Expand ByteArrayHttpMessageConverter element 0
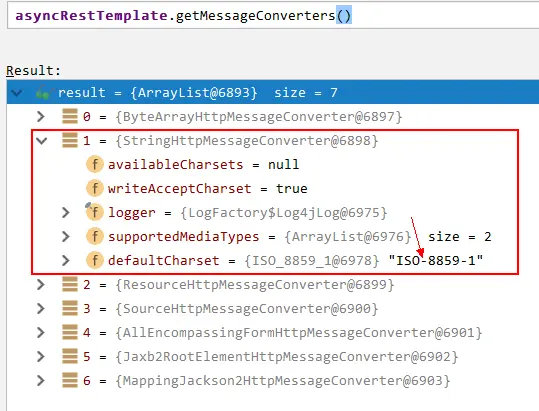Screen dimensions: 539x411 tap(41, 116)
